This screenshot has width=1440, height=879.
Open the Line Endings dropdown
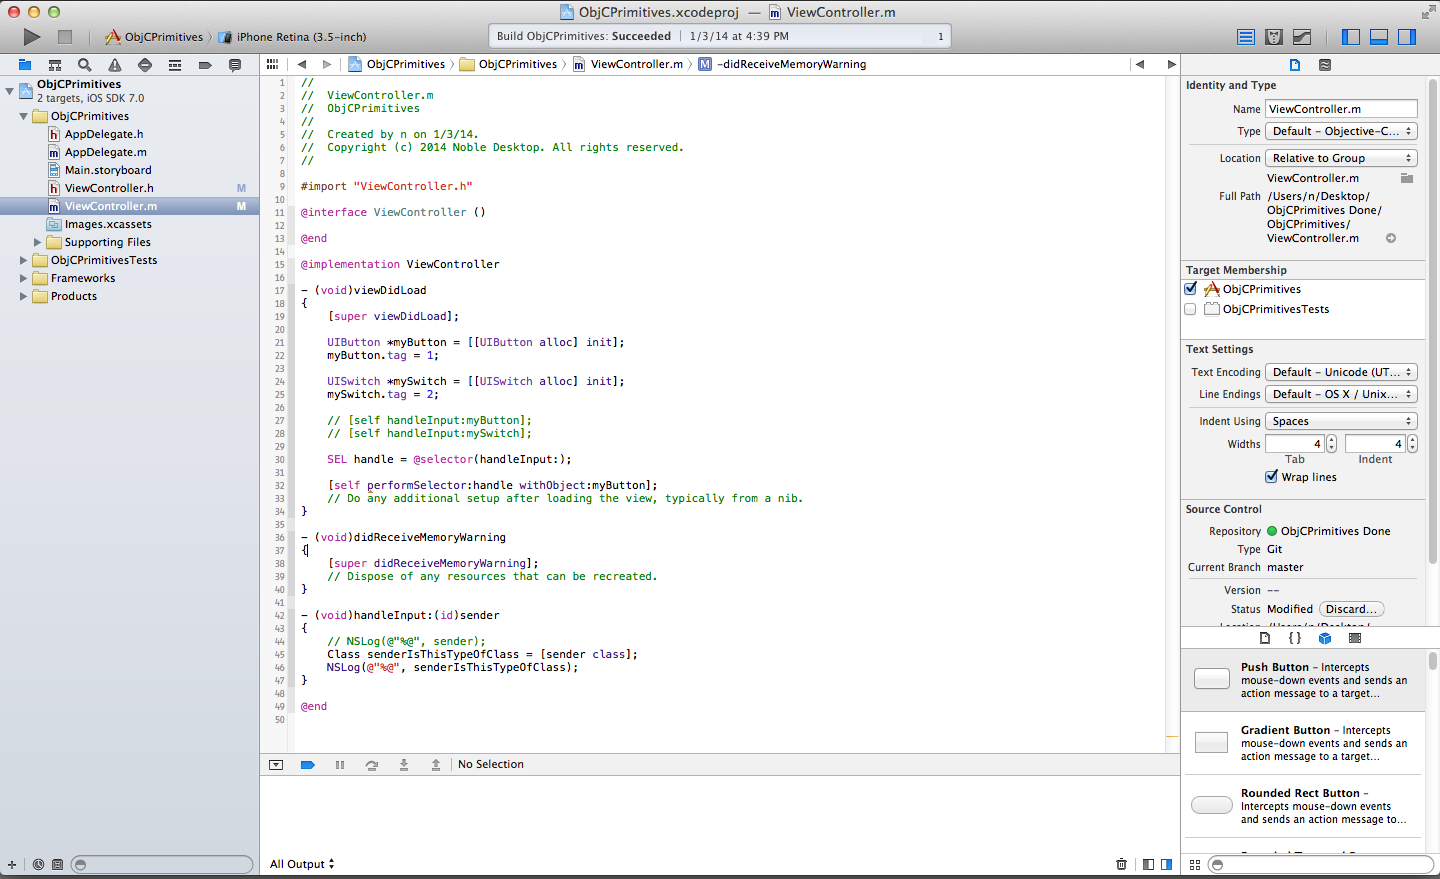pyautogui.click(x=1342, y=394)
